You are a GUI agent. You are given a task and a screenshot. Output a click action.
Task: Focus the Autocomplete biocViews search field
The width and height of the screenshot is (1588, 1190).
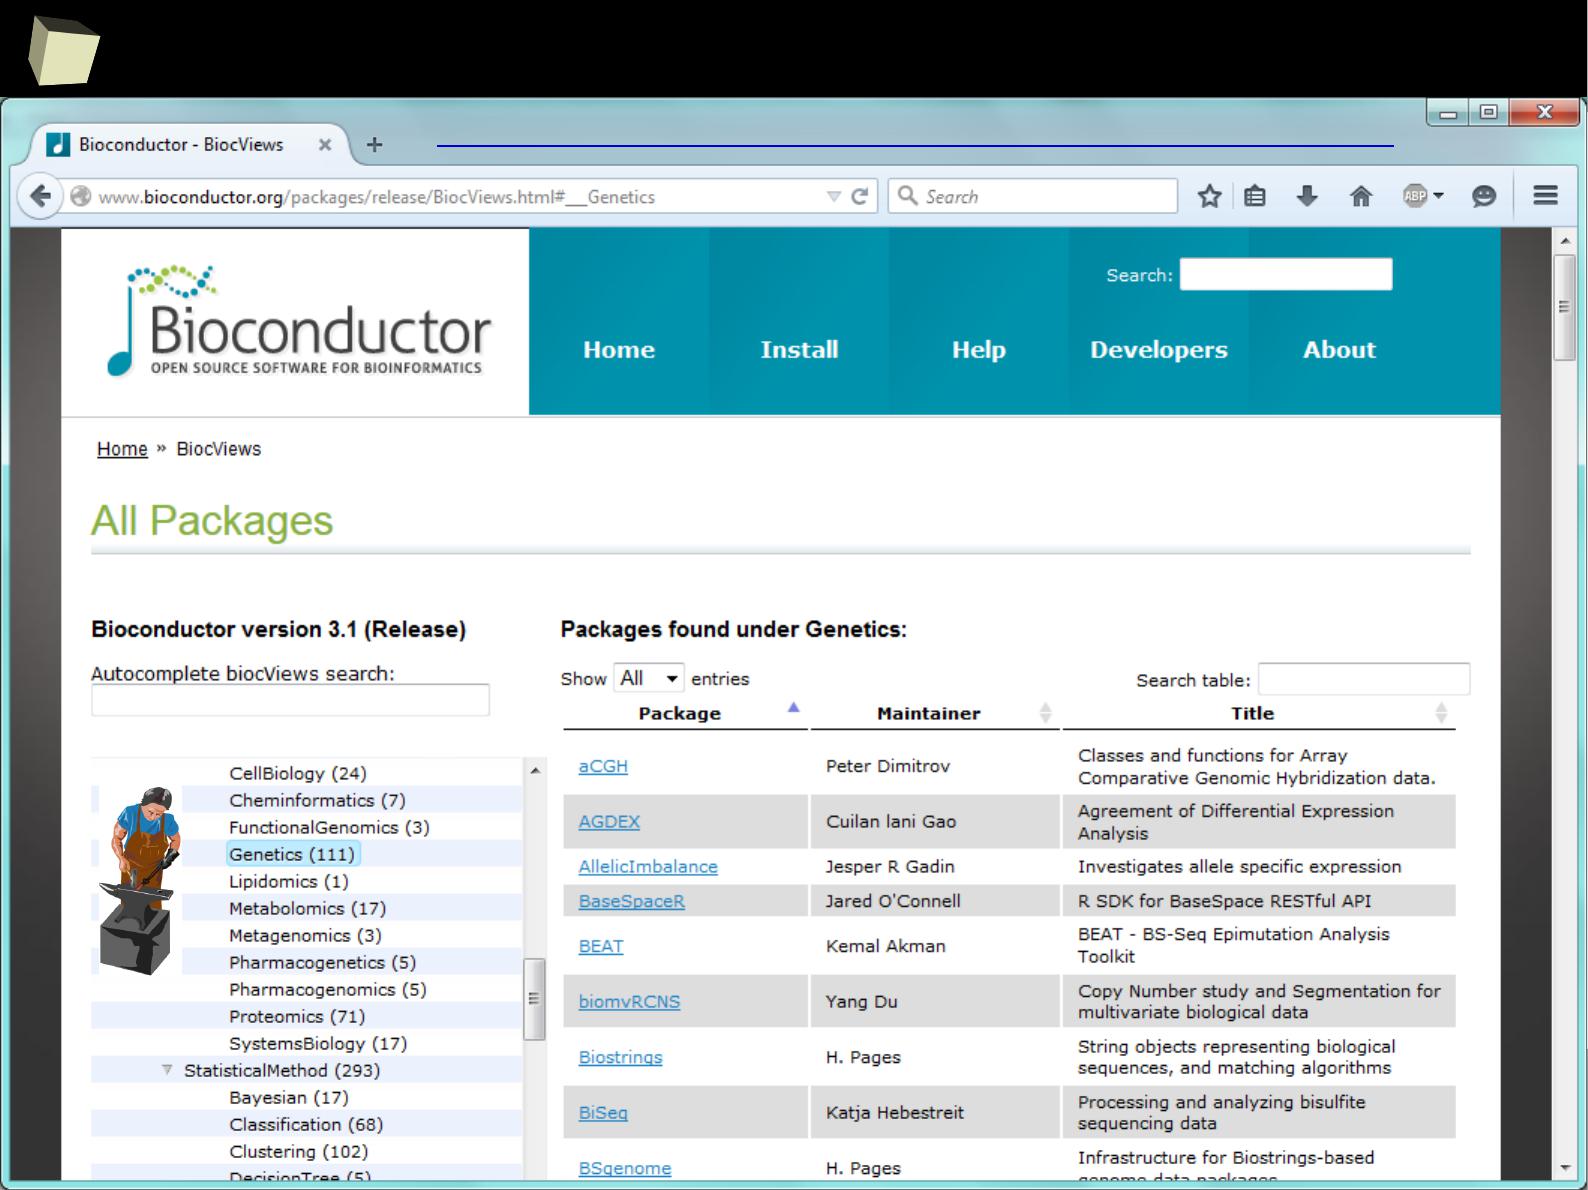click(x=290, y=700)
